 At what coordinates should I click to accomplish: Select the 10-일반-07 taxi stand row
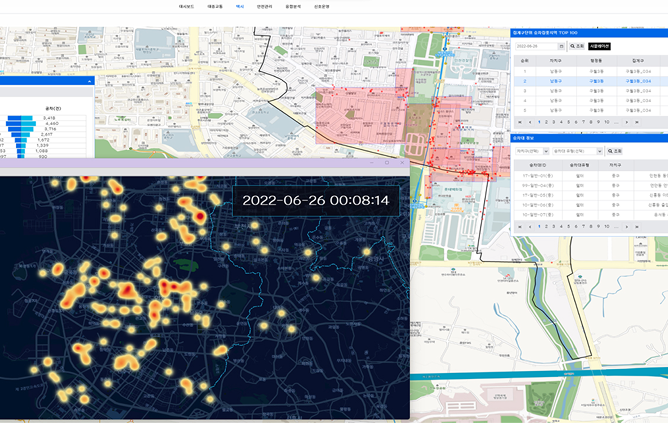(x=590, y=215)
